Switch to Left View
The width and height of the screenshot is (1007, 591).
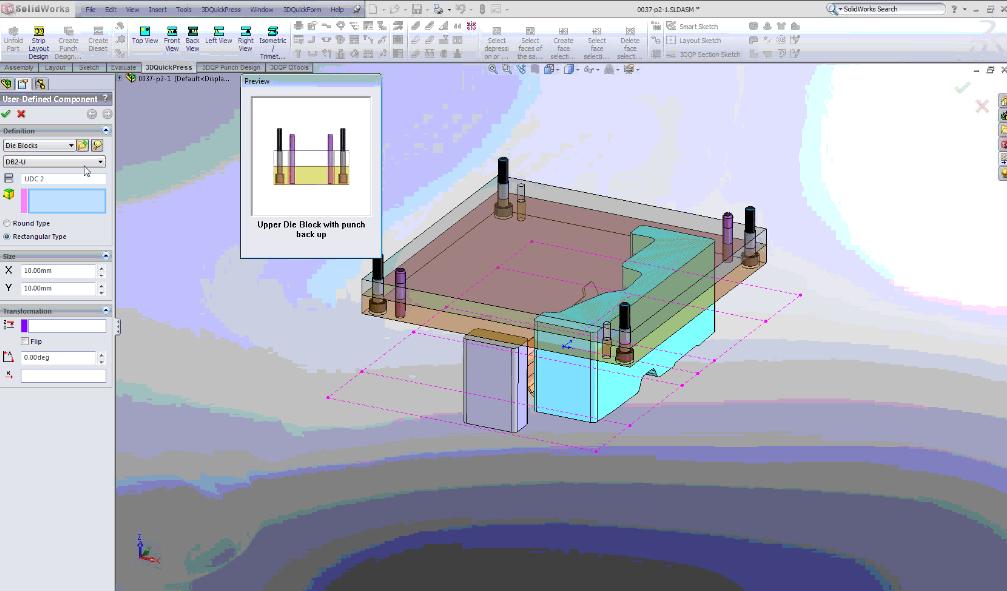218,35
